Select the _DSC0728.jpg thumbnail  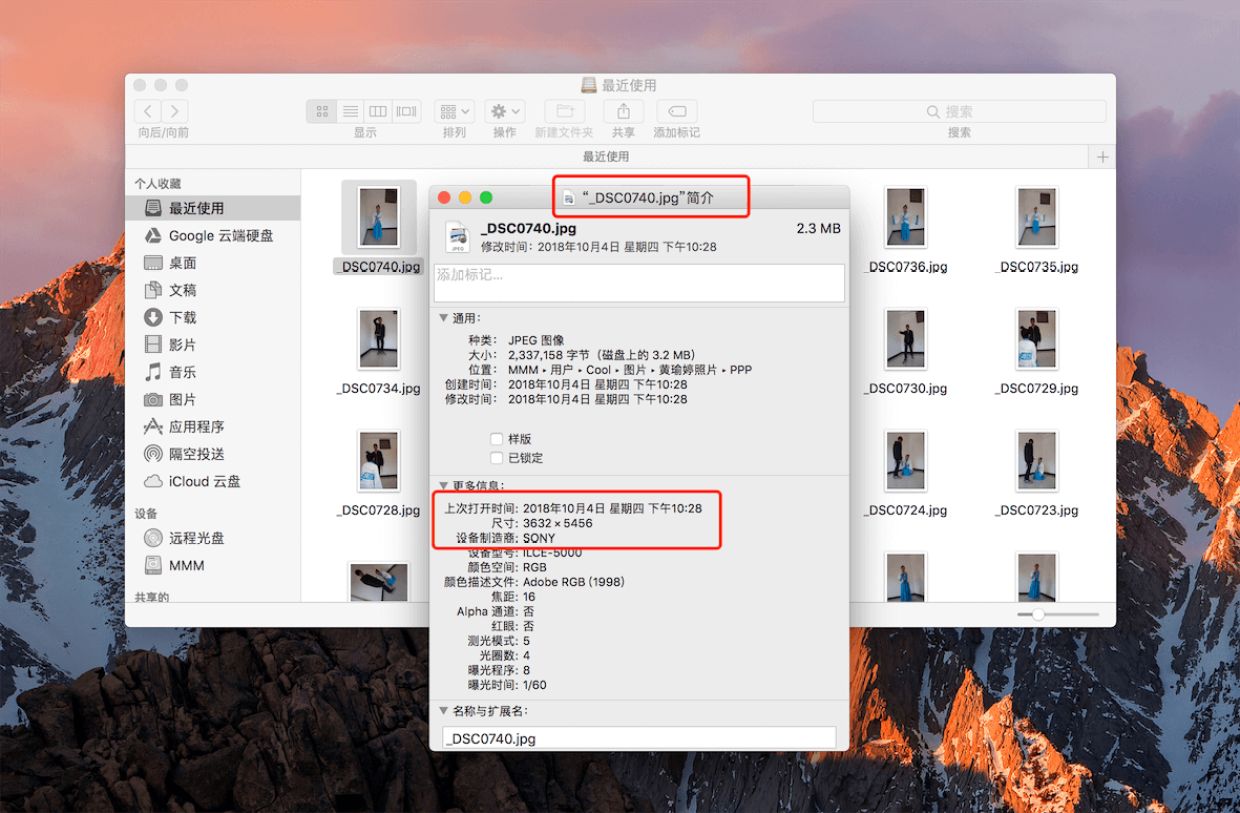point(379,461)
